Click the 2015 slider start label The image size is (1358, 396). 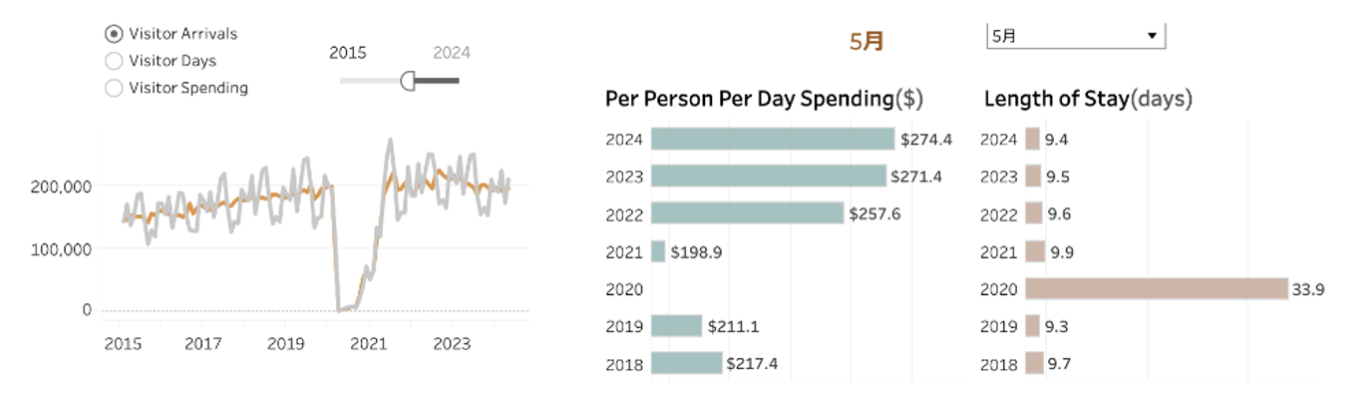pyautogui.click(x=348, y=53)
